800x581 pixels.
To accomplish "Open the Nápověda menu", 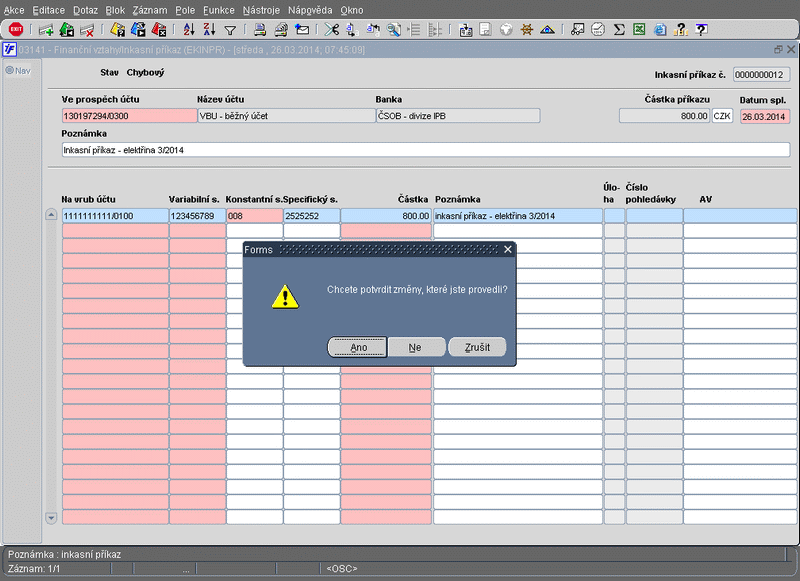I will [310, 10].
